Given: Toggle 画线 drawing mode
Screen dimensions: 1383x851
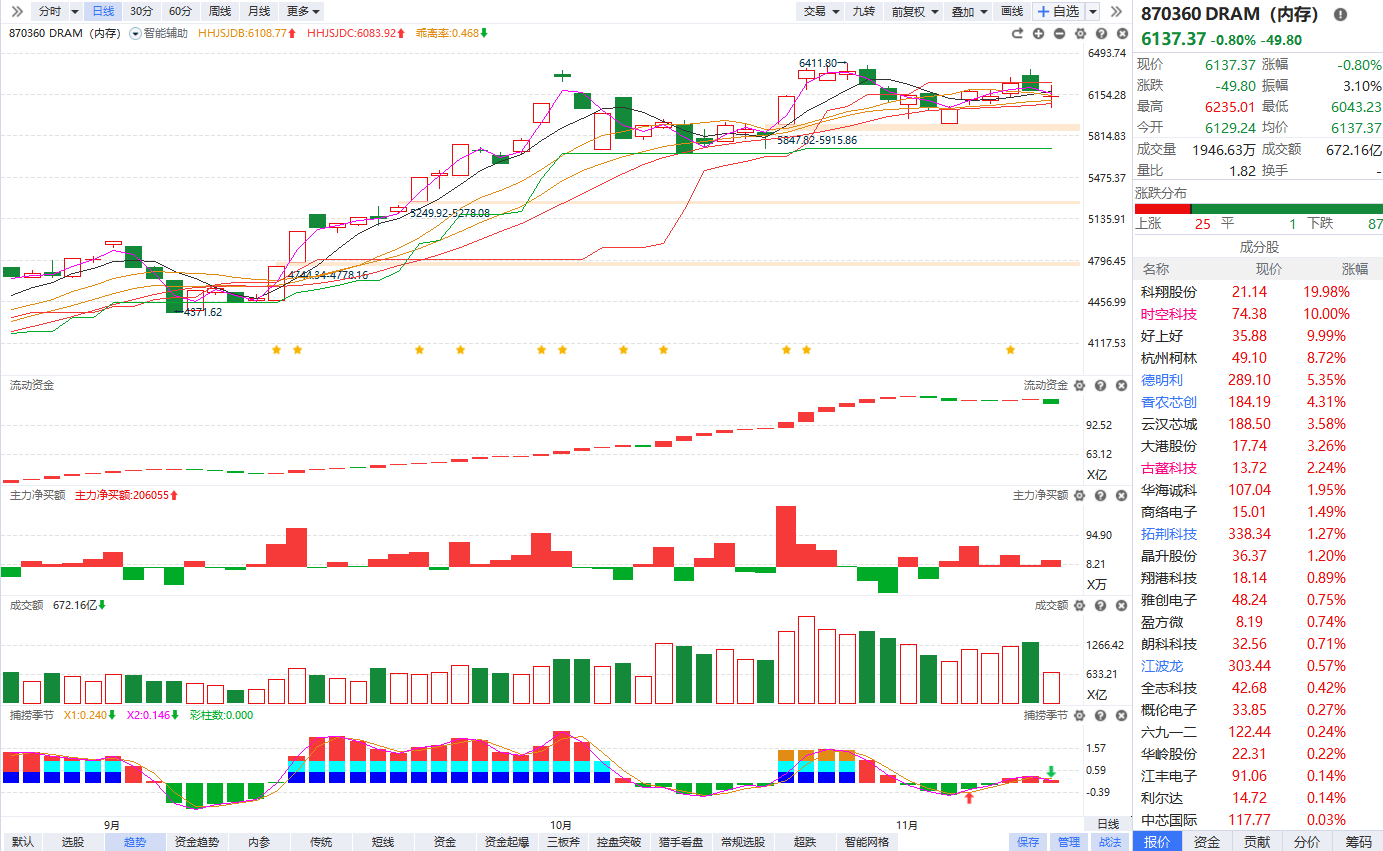Looking at the screenshot, I should 1012,11.
